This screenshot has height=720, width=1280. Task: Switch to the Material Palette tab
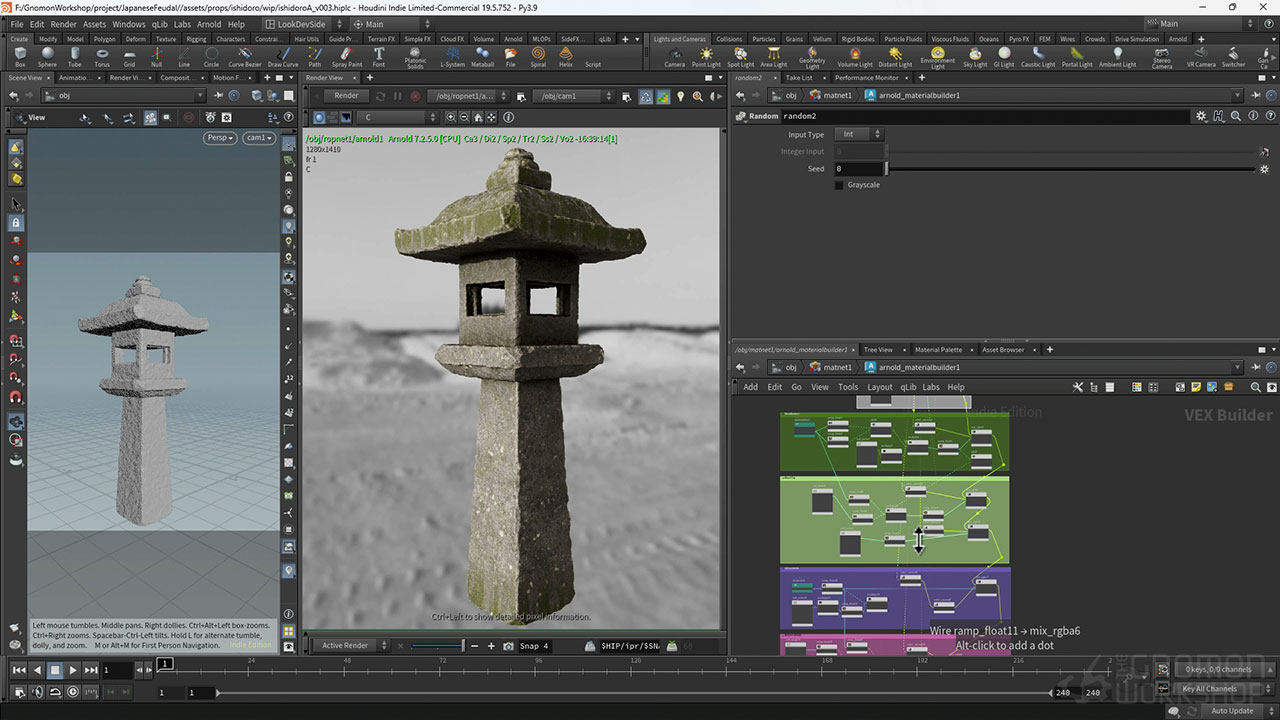point(938,350)
